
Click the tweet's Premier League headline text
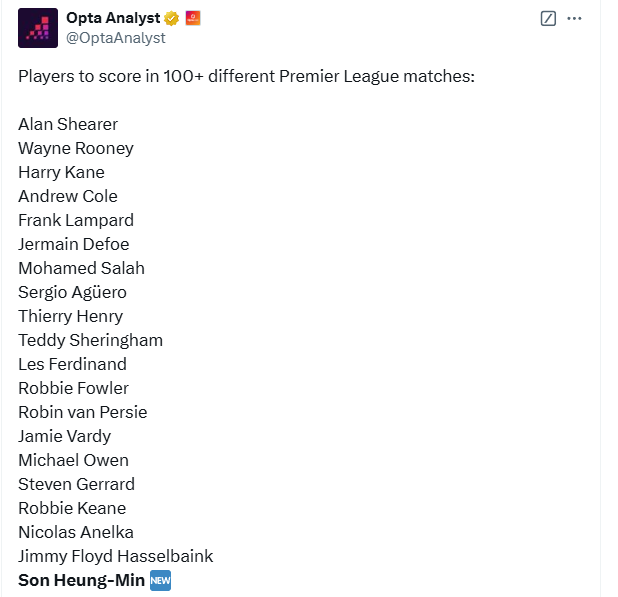pyautogui.click(x=245, y=76)
